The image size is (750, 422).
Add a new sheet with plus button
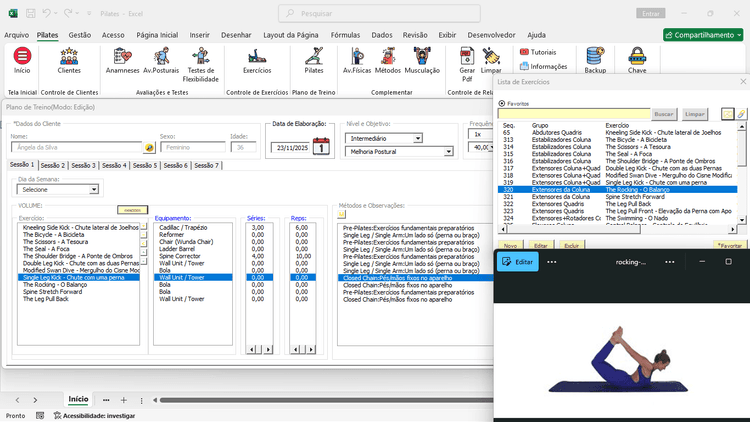click(x=123, y=400)
